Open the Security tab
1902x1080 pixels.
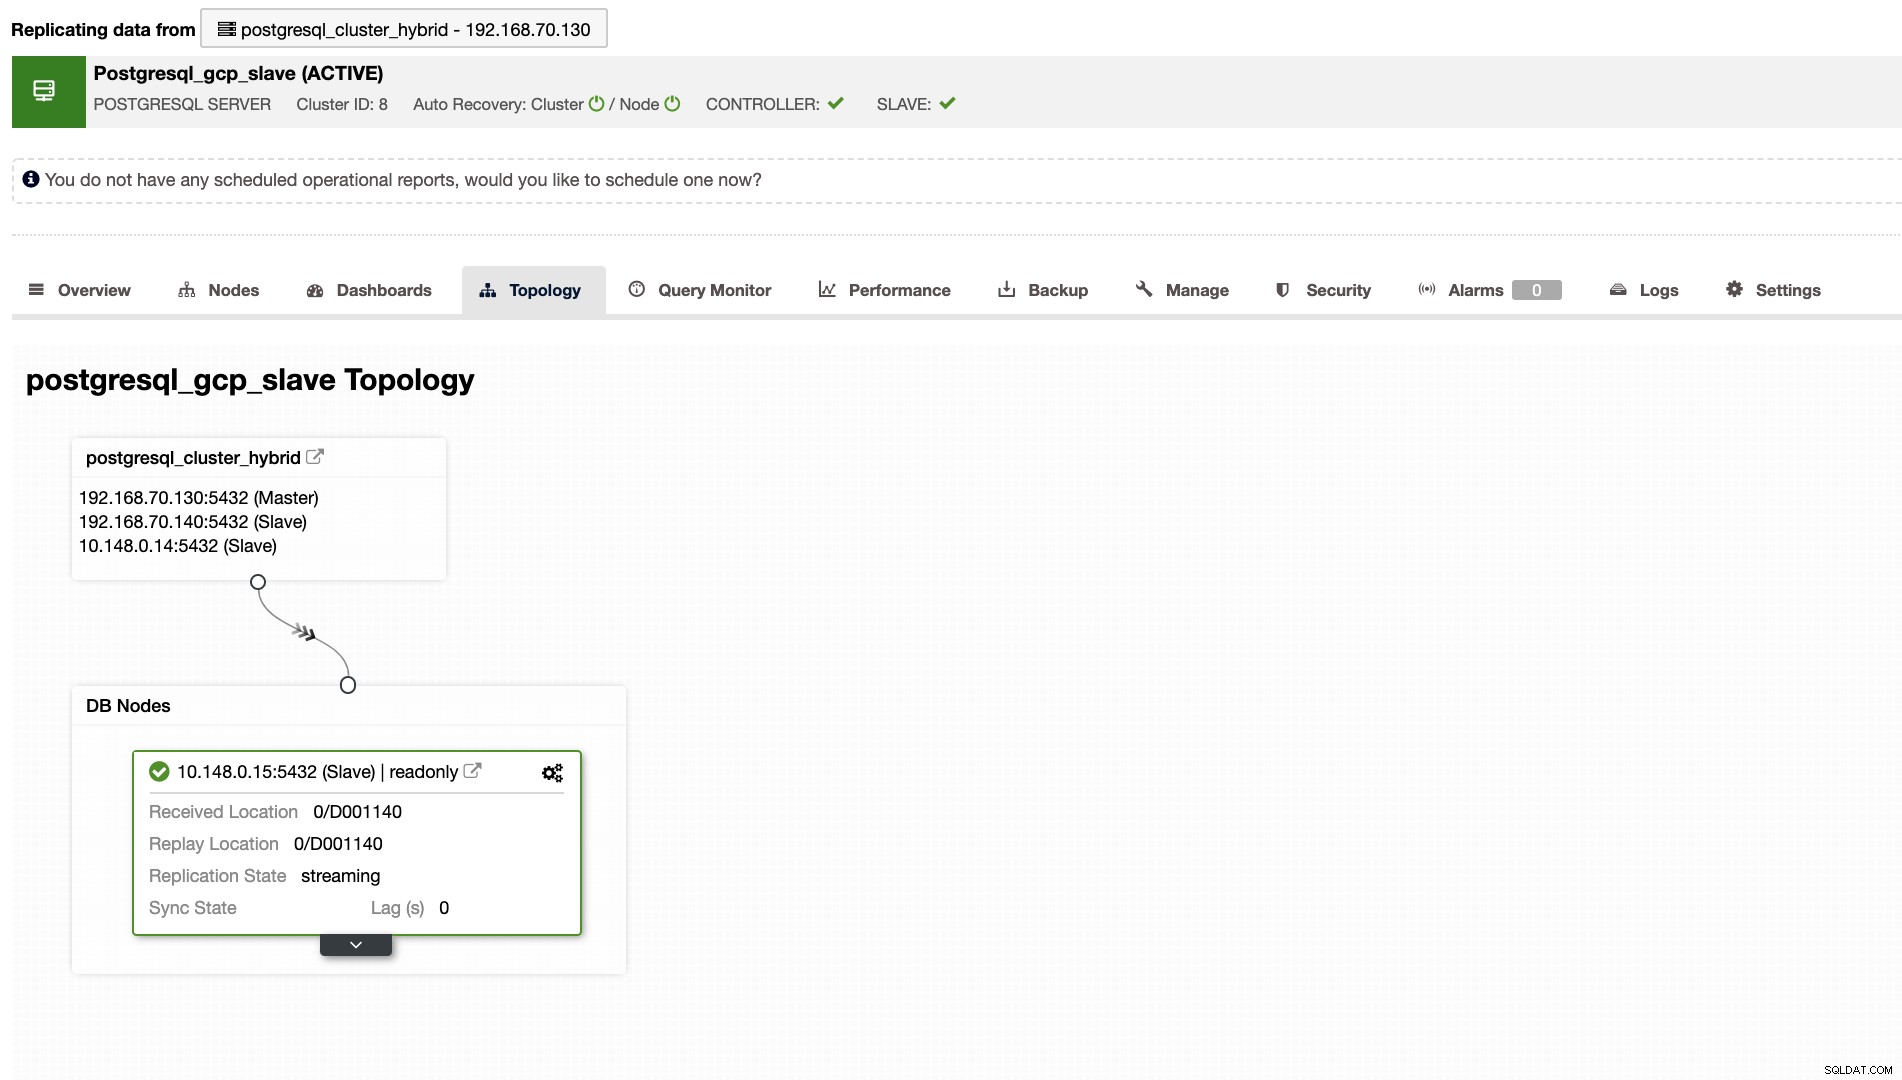click(x=1323, y=290)
